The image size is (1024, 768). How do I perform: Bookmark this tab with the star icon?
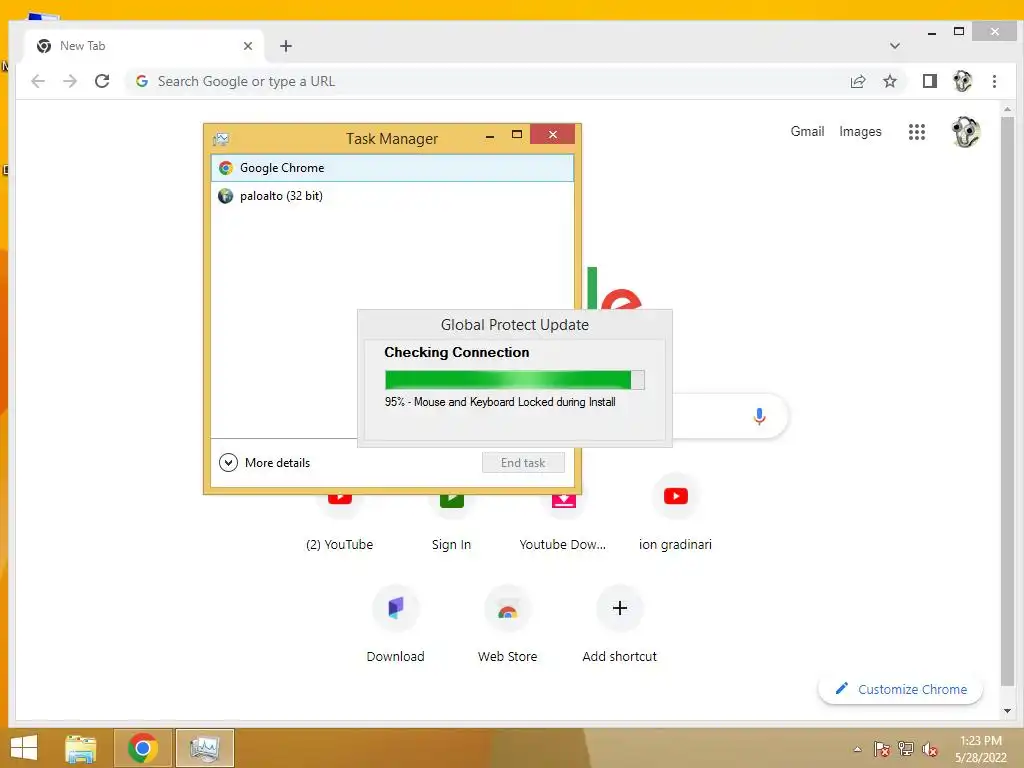[889, 81]
